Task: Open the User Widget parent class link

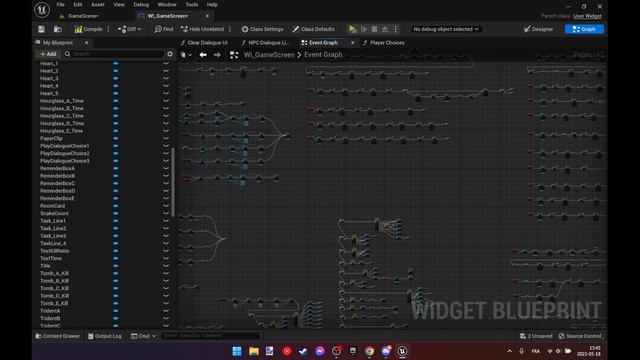Action: pyautogui.click(x=587, y=16)
